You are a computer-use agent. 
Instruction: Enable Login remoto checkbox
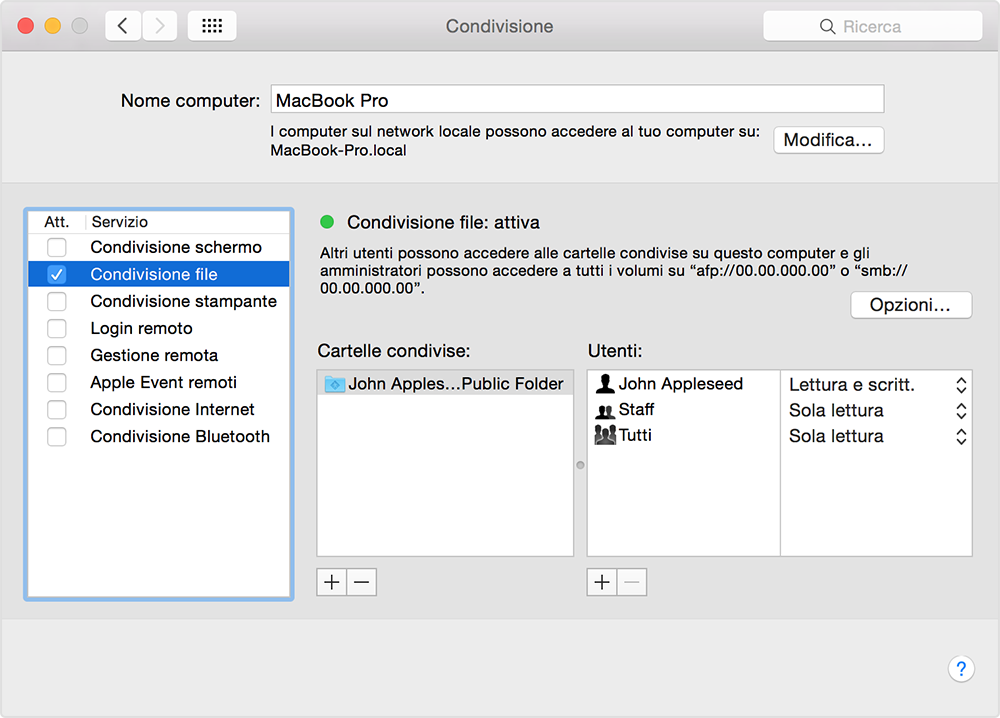pyautogui.click(x=57, y=328)
